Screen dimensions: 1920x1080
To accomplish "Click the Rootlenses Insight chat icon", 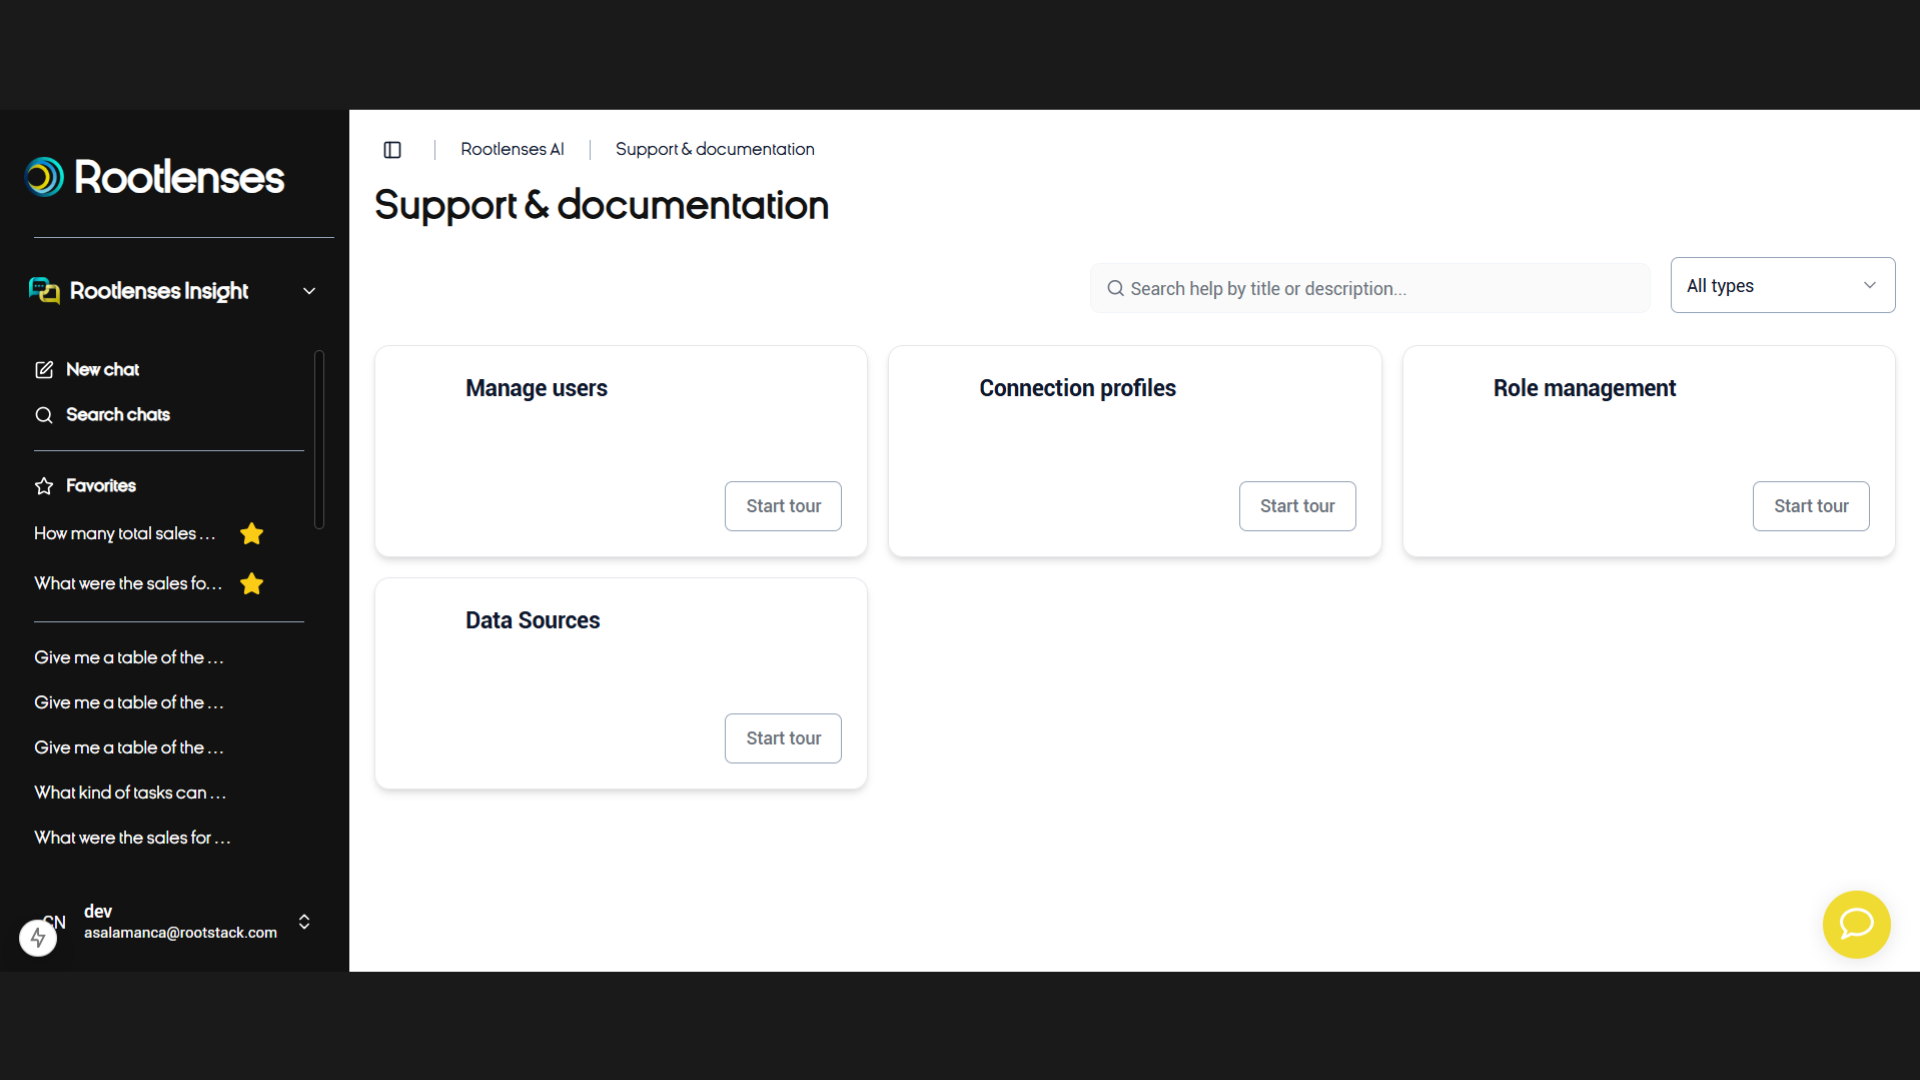I will [44, 291].
